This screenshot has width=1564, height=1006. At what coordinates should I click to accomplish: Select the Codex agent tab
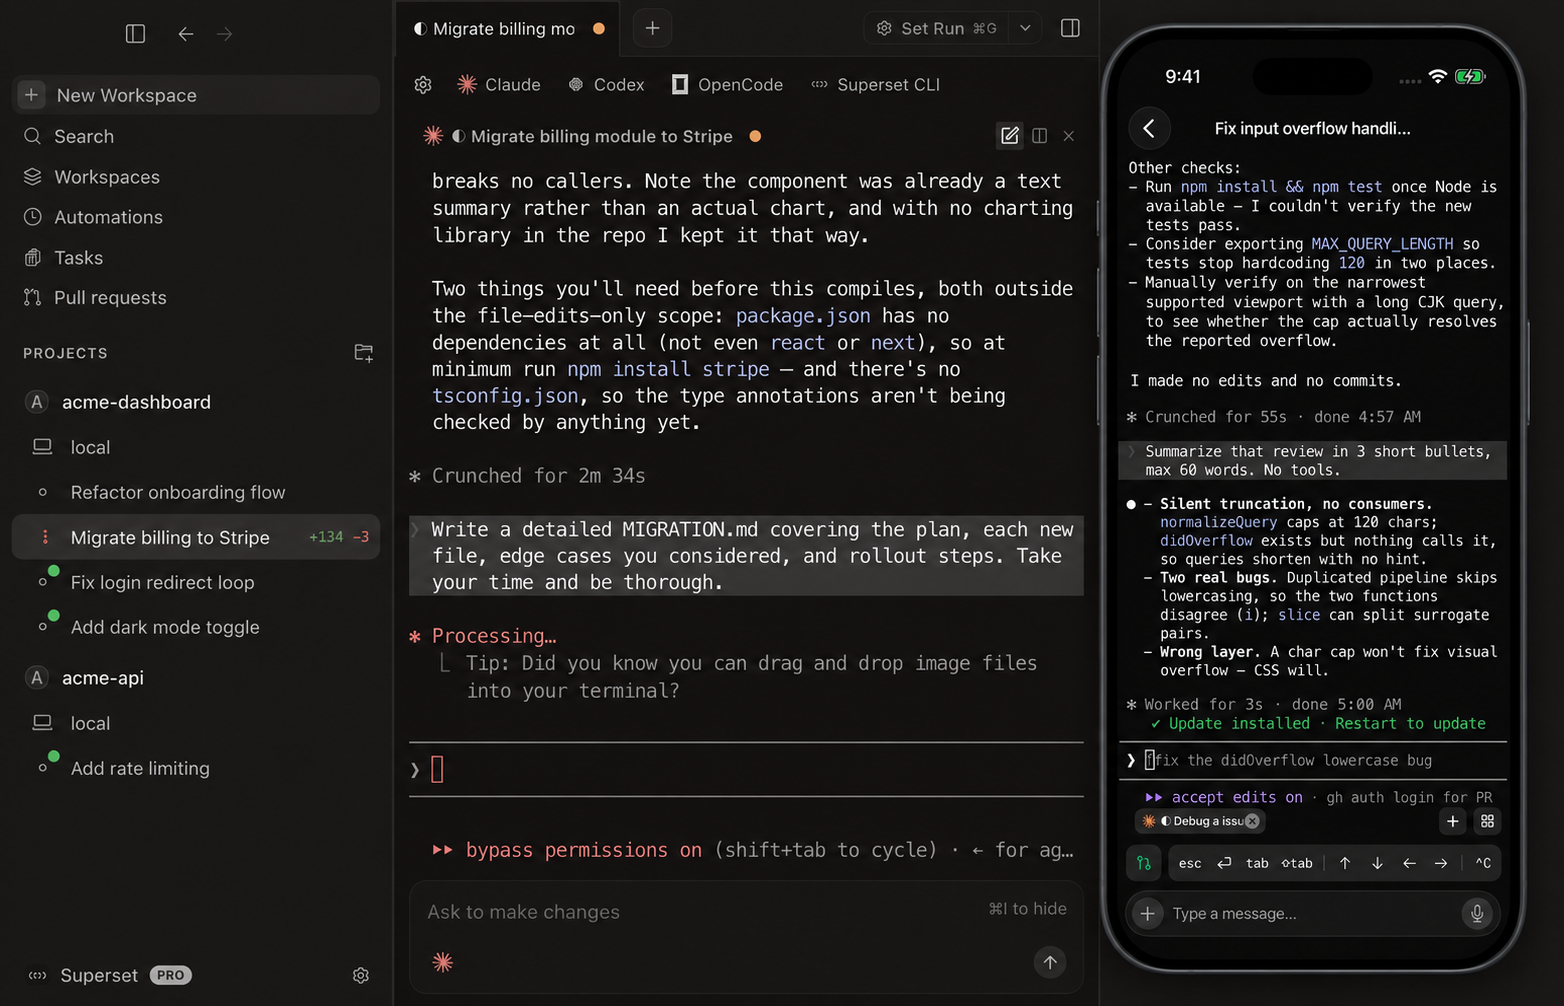tap(606, 85)
